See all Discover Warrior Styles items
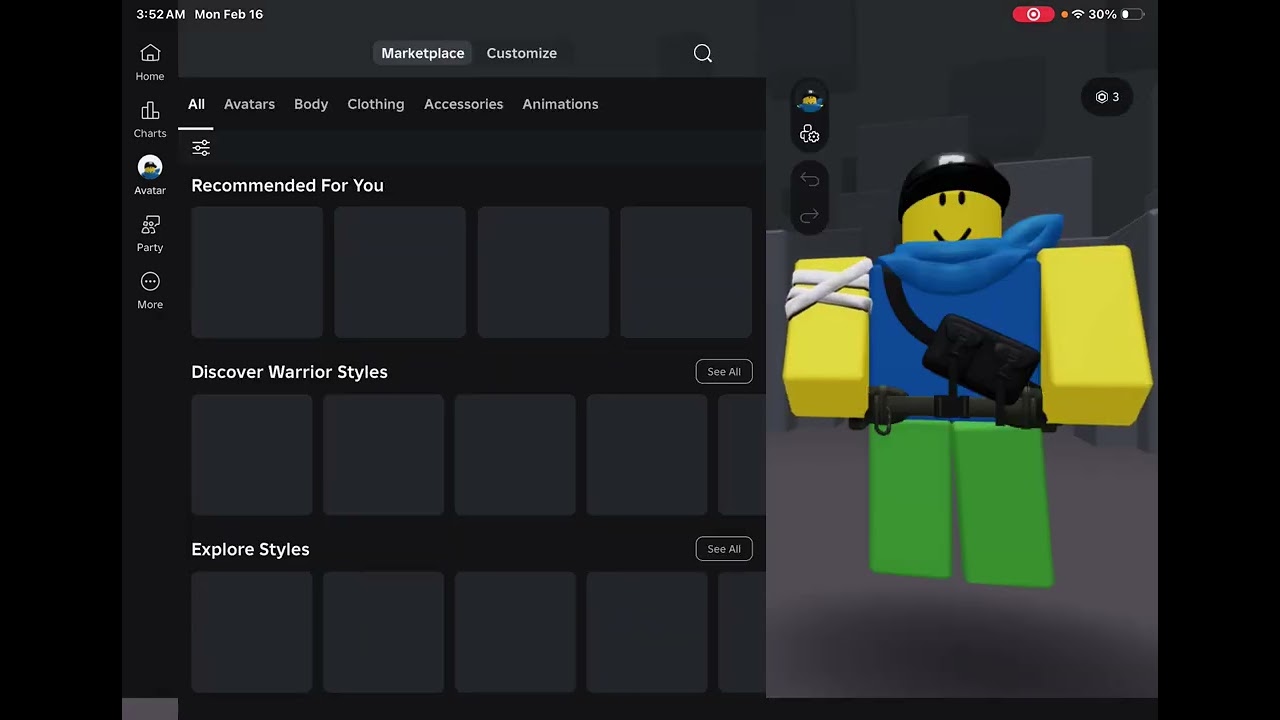 click(x=724, y=372)
